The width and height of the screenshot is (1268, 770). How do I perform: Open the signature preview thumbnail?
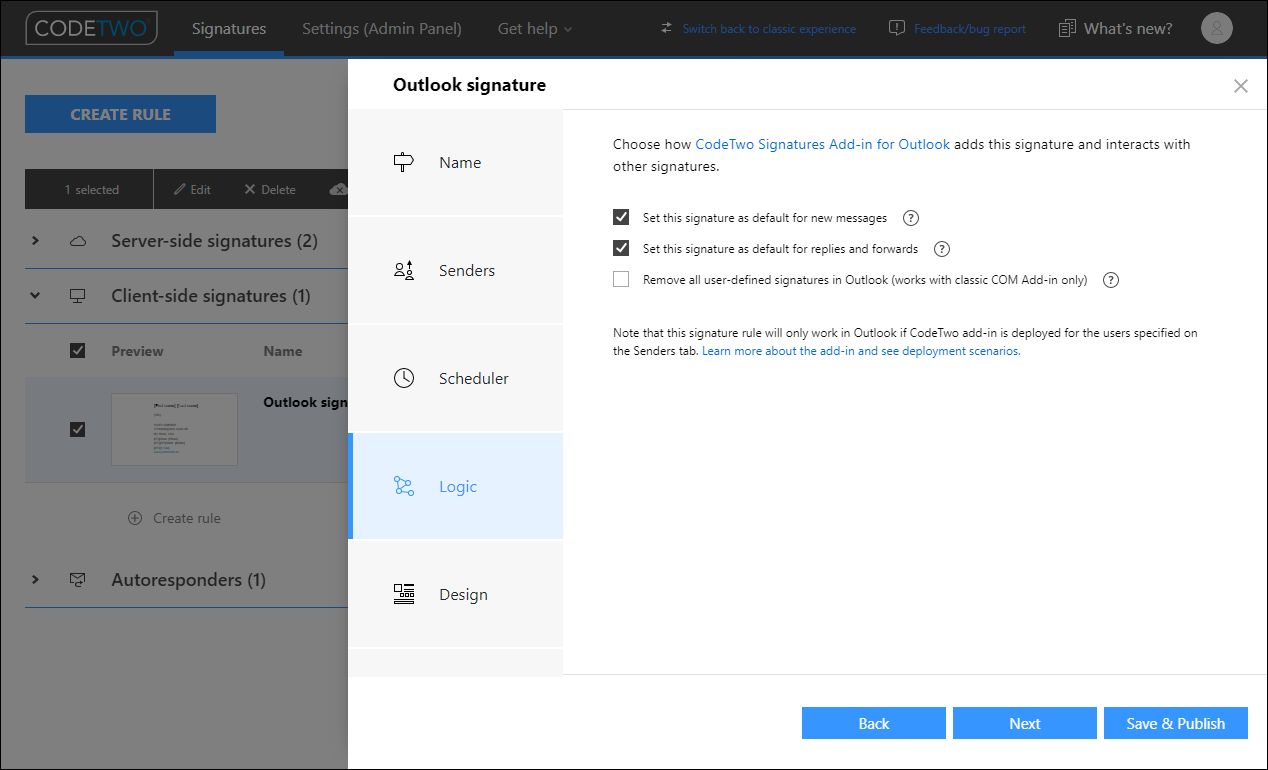(x=174, y=429)
